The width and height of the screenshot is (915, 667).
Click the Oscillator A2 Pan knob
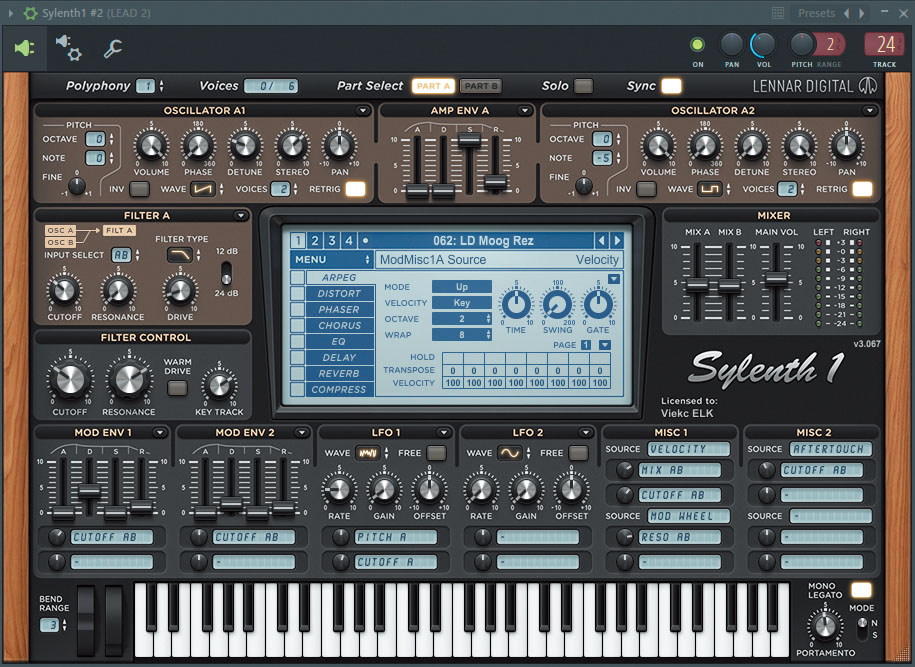click(846, 145)
